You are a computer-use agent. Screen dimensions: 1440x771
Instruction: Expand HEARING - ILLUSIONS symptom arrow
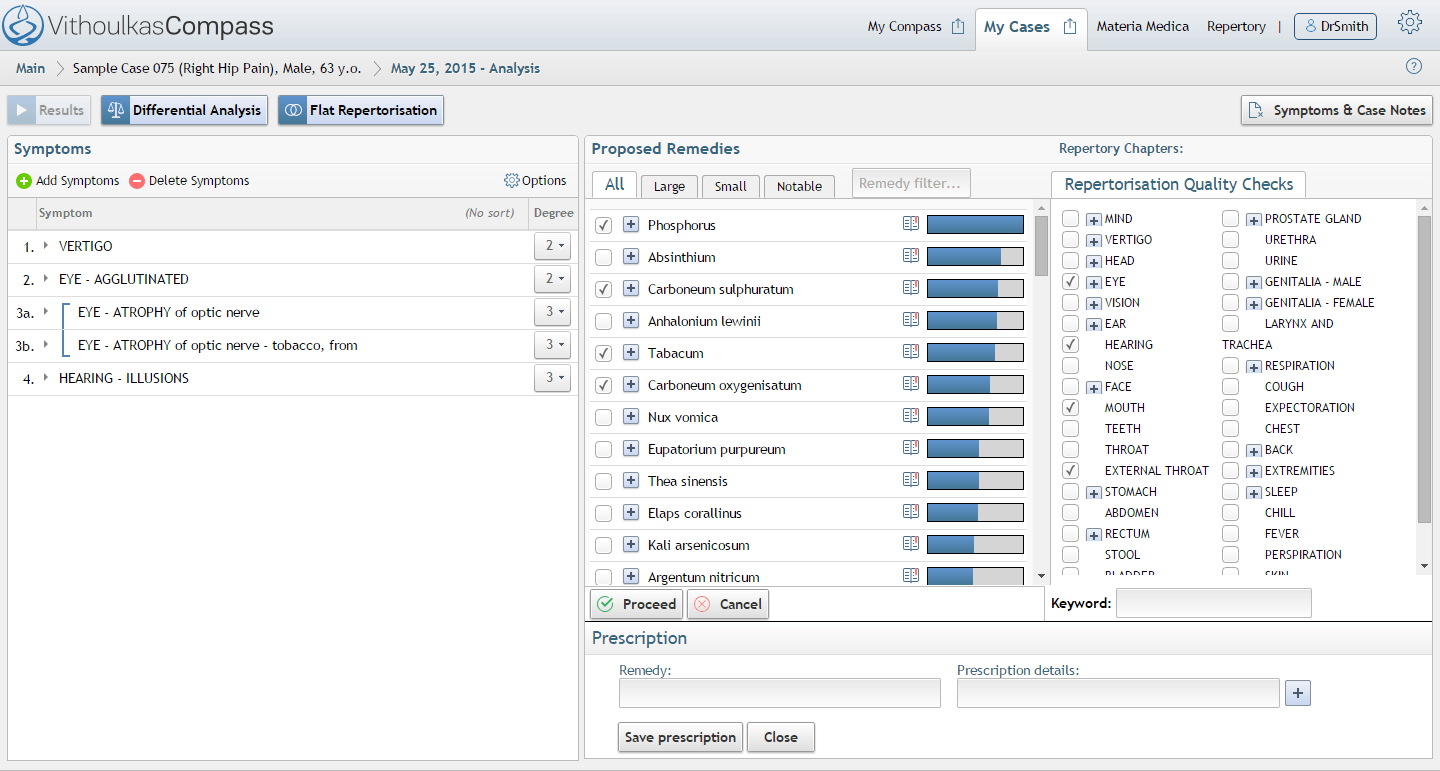click(46, 377)
